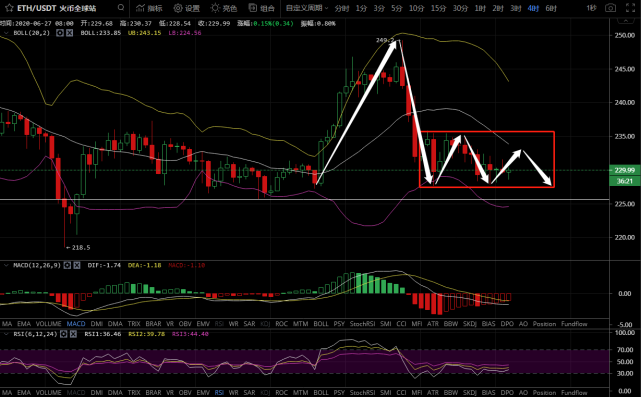Take a chart snapshot with camera icon

(610, 8)
